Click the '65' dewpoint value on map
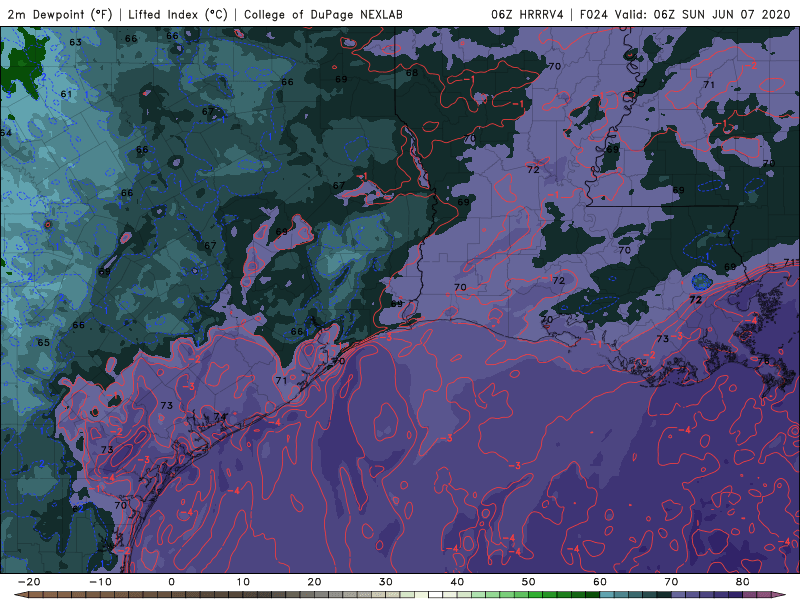Image resolution: width=800 pixels, height=600 pixels. (x=44, y=342)
